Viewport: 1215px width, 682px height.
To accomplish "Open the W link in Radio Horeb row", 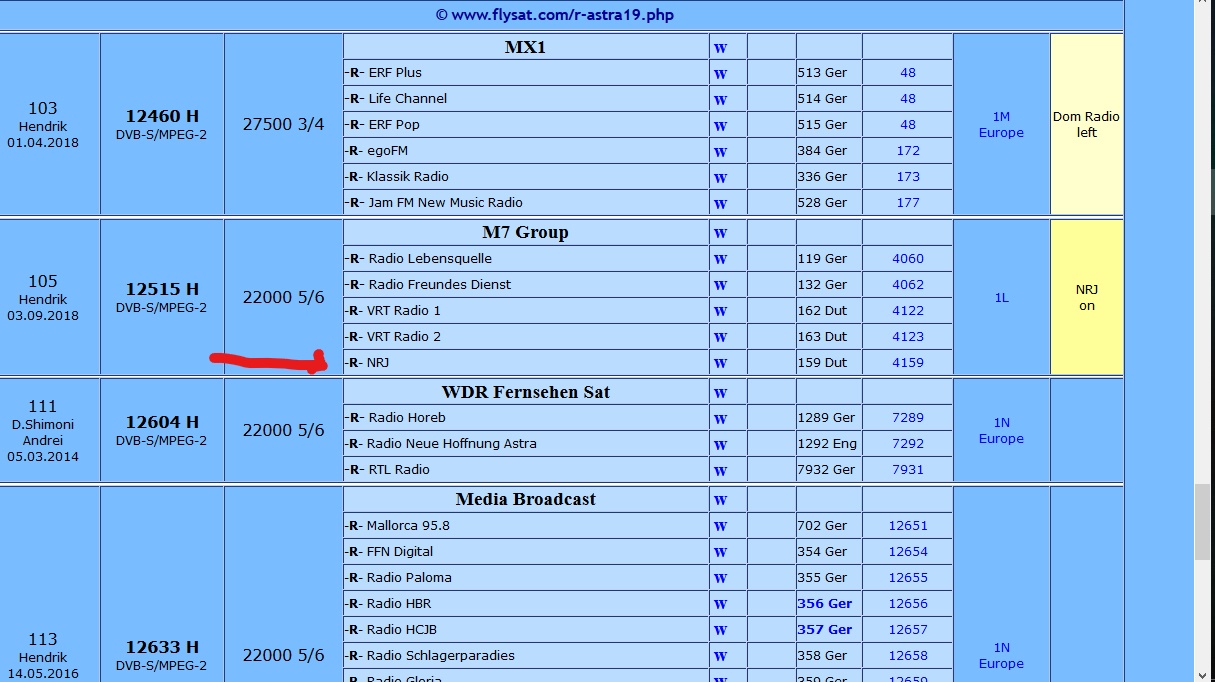I will click(720, 418).
